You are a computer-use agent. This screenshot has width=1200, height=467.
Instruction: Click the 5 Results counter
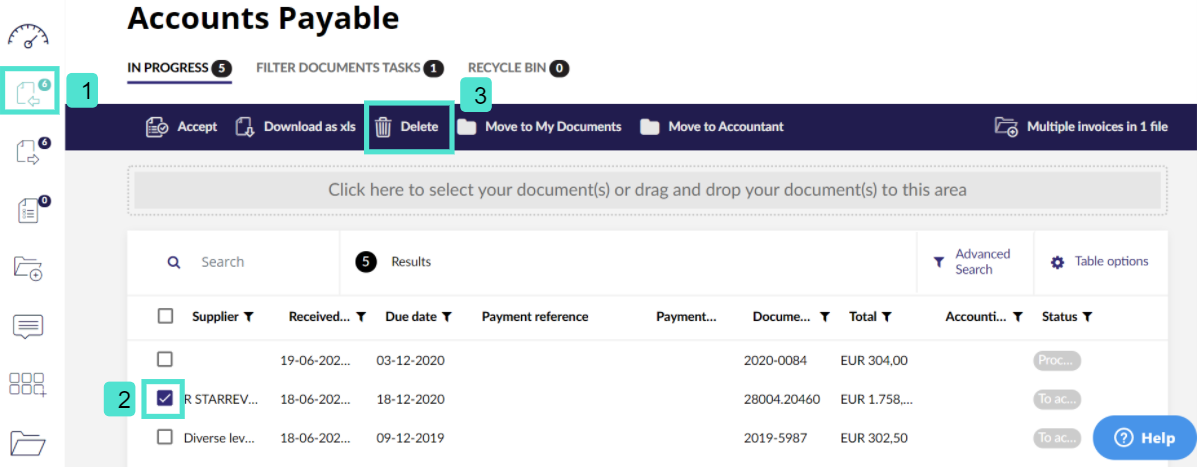pos(394,262)
